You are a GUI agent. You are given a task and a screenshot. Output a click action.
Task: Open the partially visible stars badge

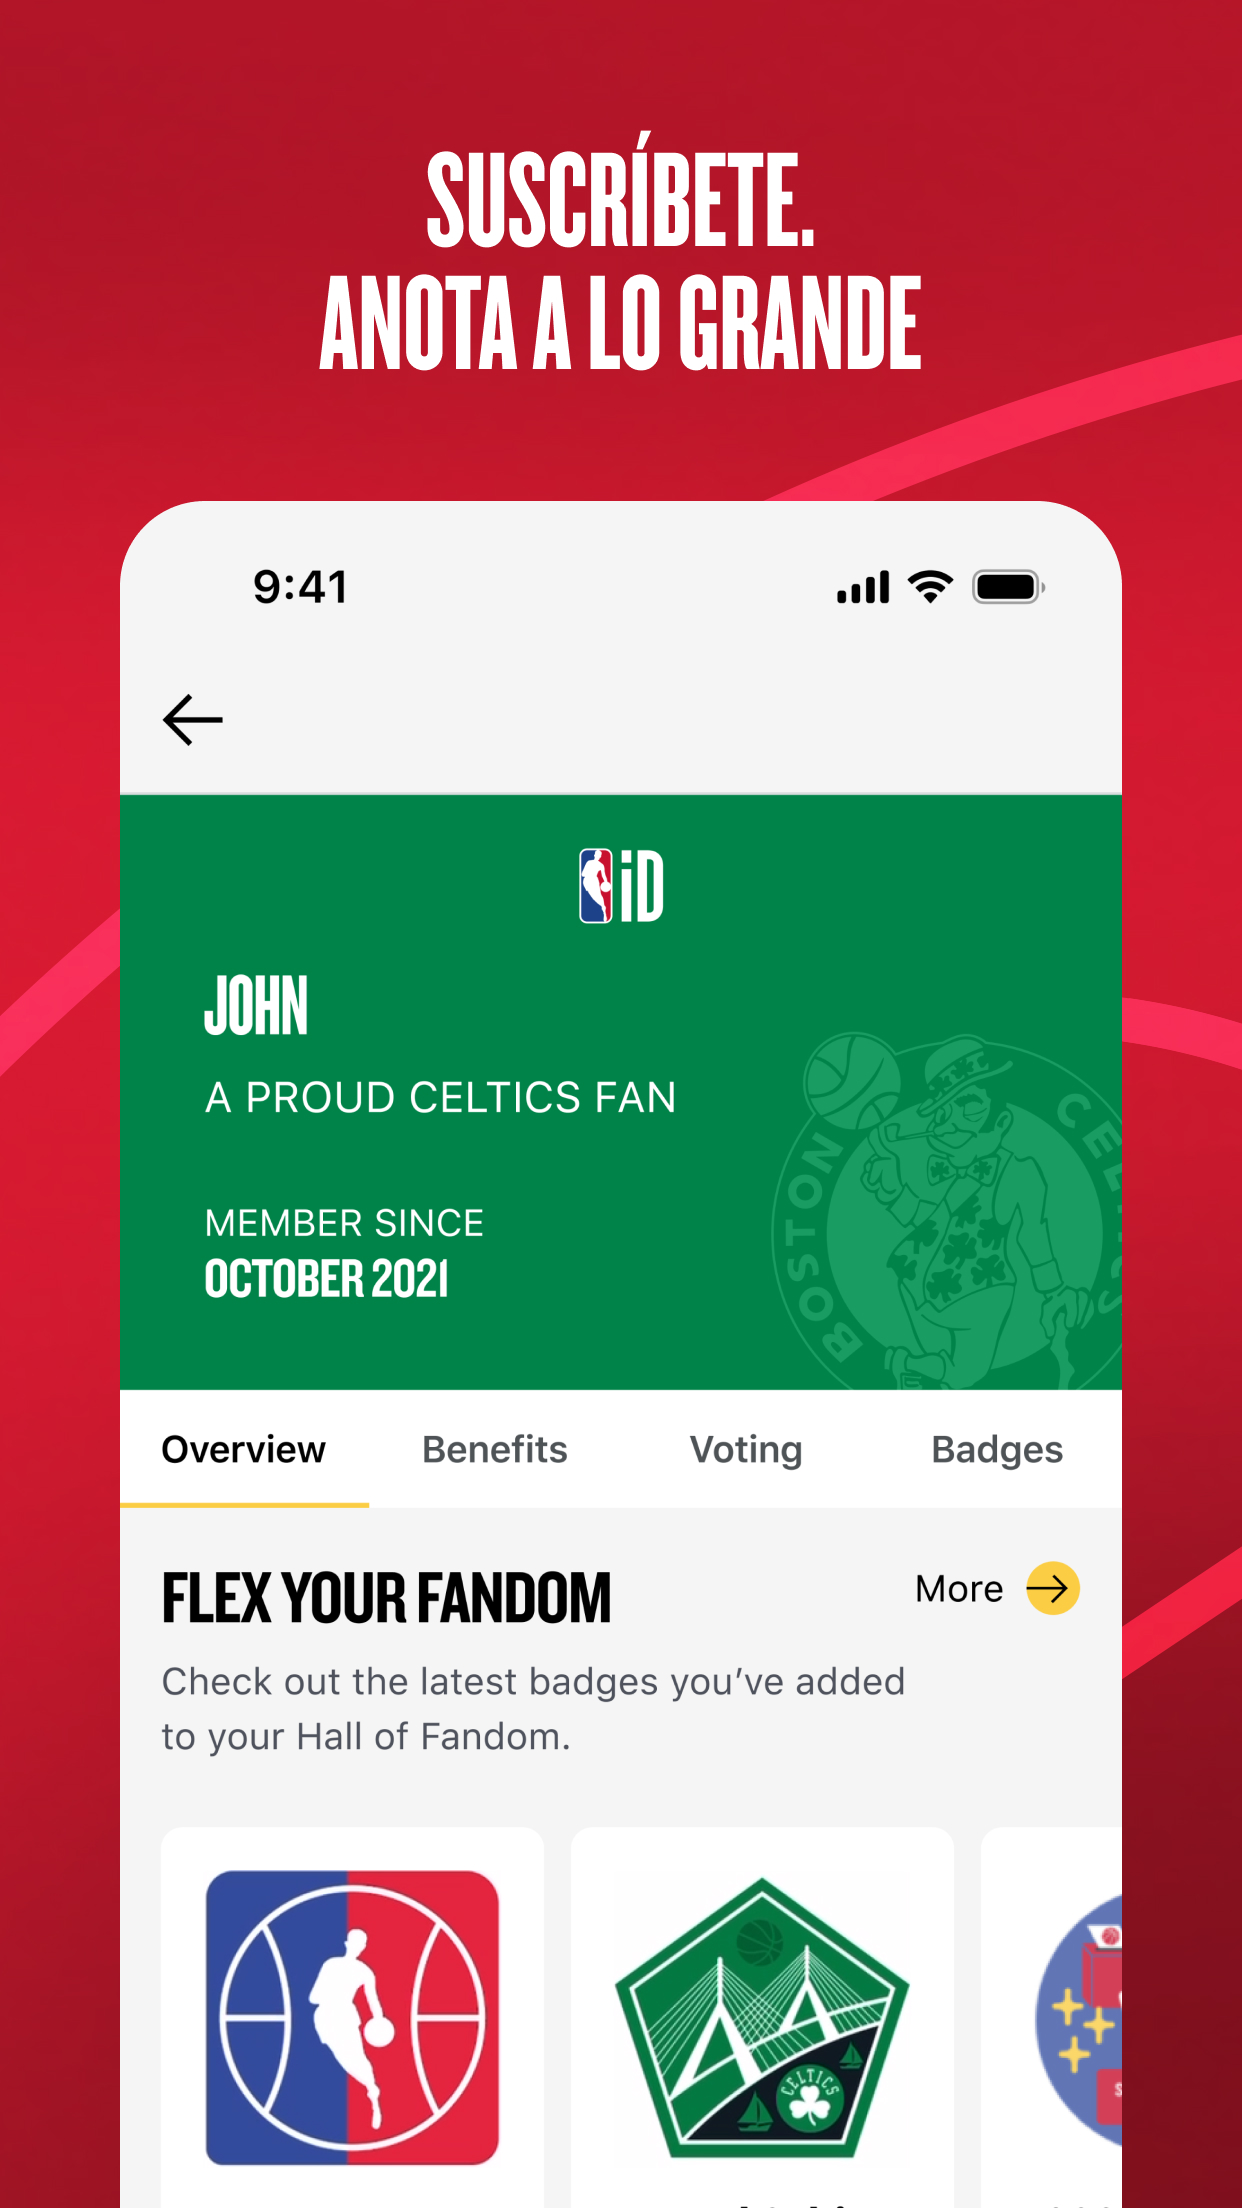click(x=1078, y=2020)
